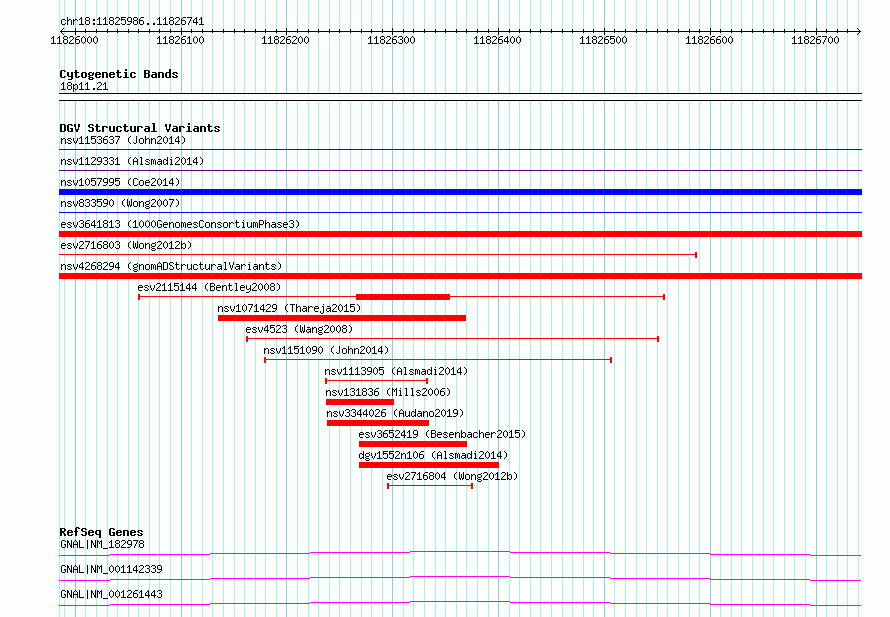Click the thin red esv2716803 variant line
890x617 pixels.
tap(378, 255)
